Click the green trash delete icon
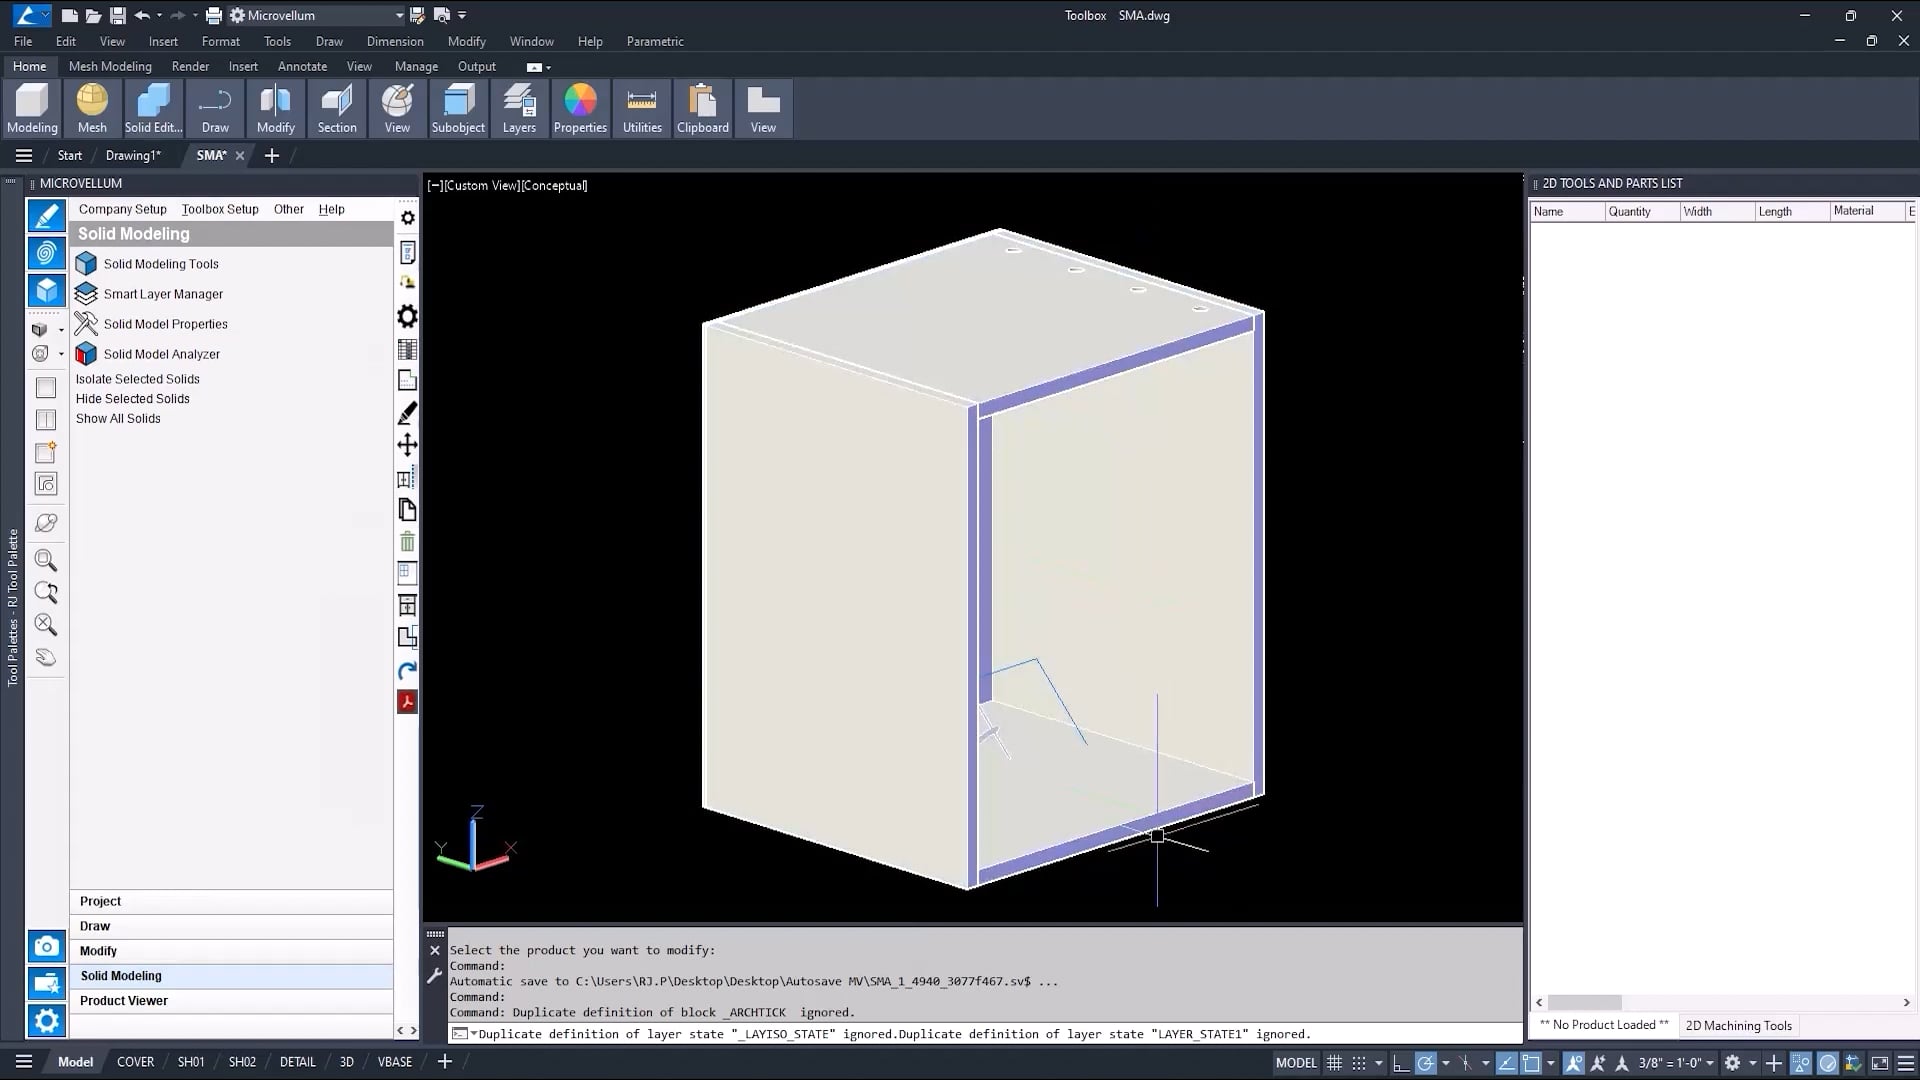 tap(407, 542)
